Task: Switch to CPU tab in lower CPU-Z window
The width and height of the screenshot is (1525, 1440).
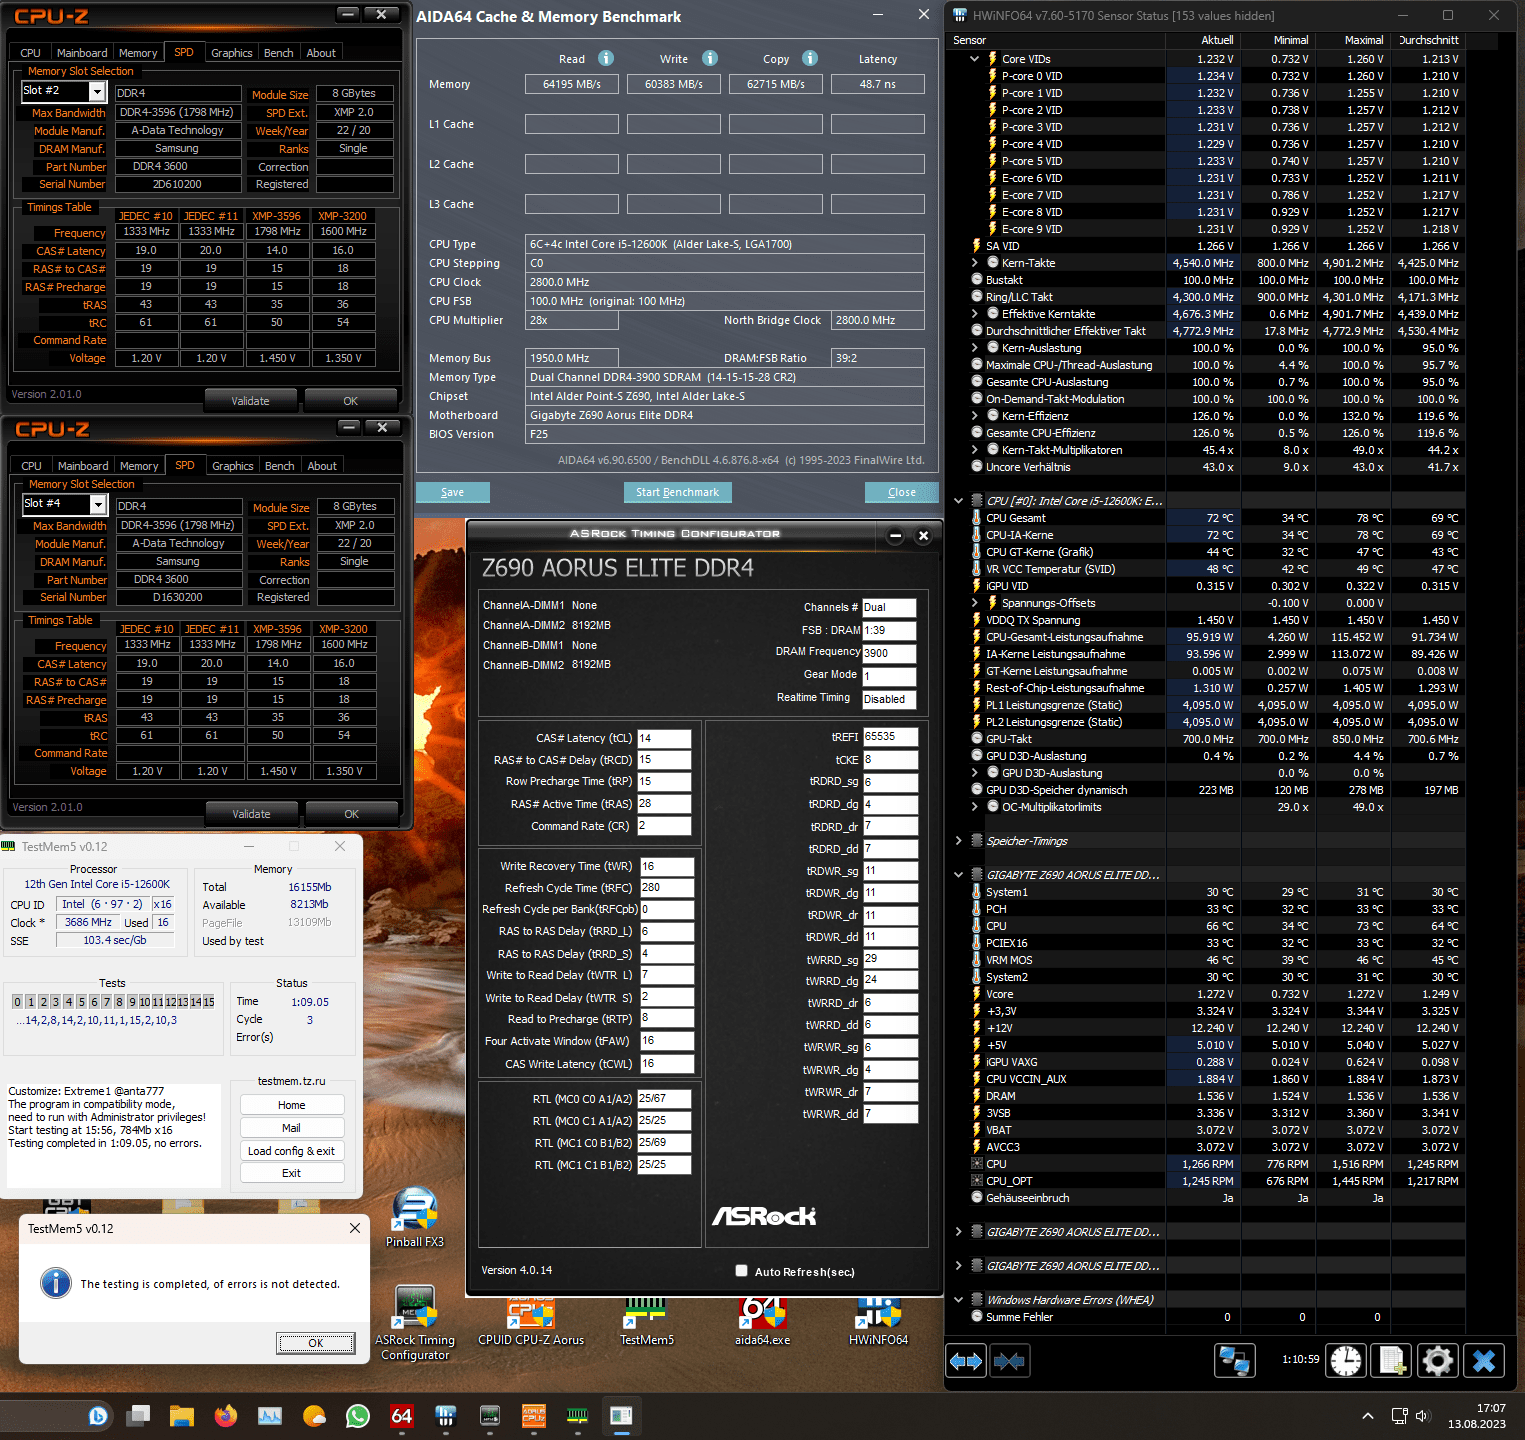Action: click(32, 466)
